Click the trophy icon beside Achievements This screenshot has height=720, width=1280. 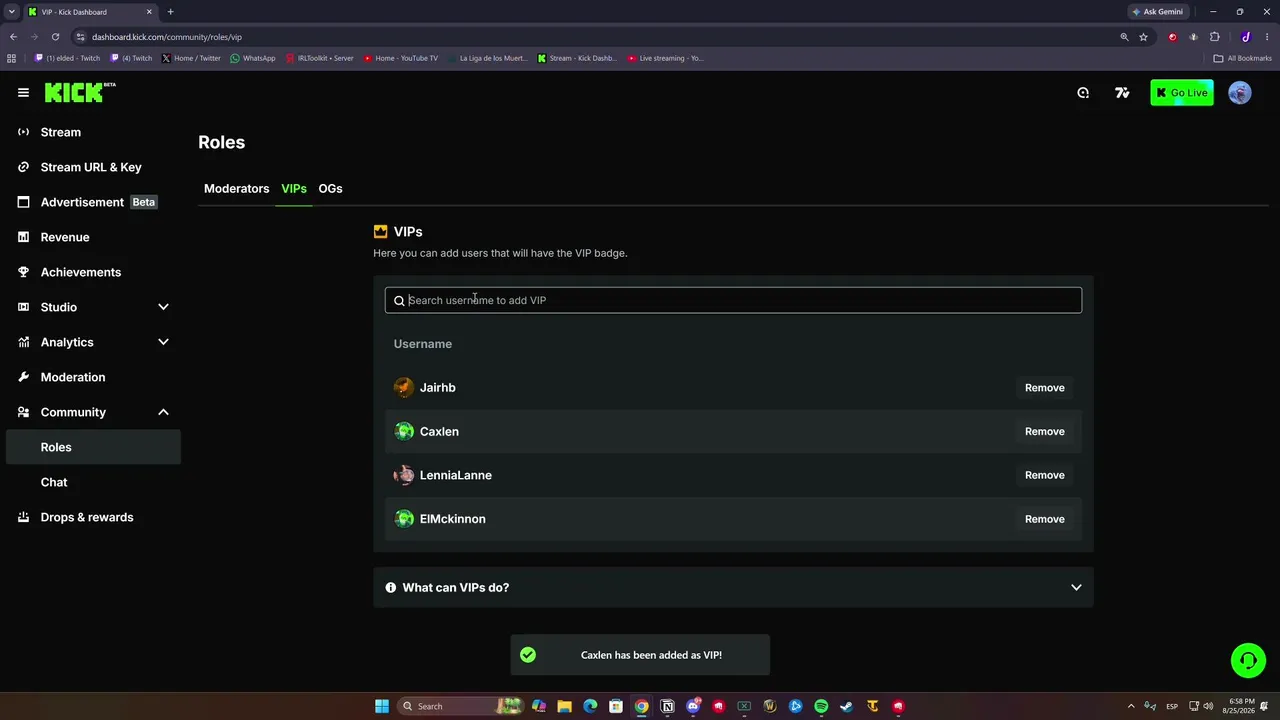pyautogui.click(x=24, y=272)
